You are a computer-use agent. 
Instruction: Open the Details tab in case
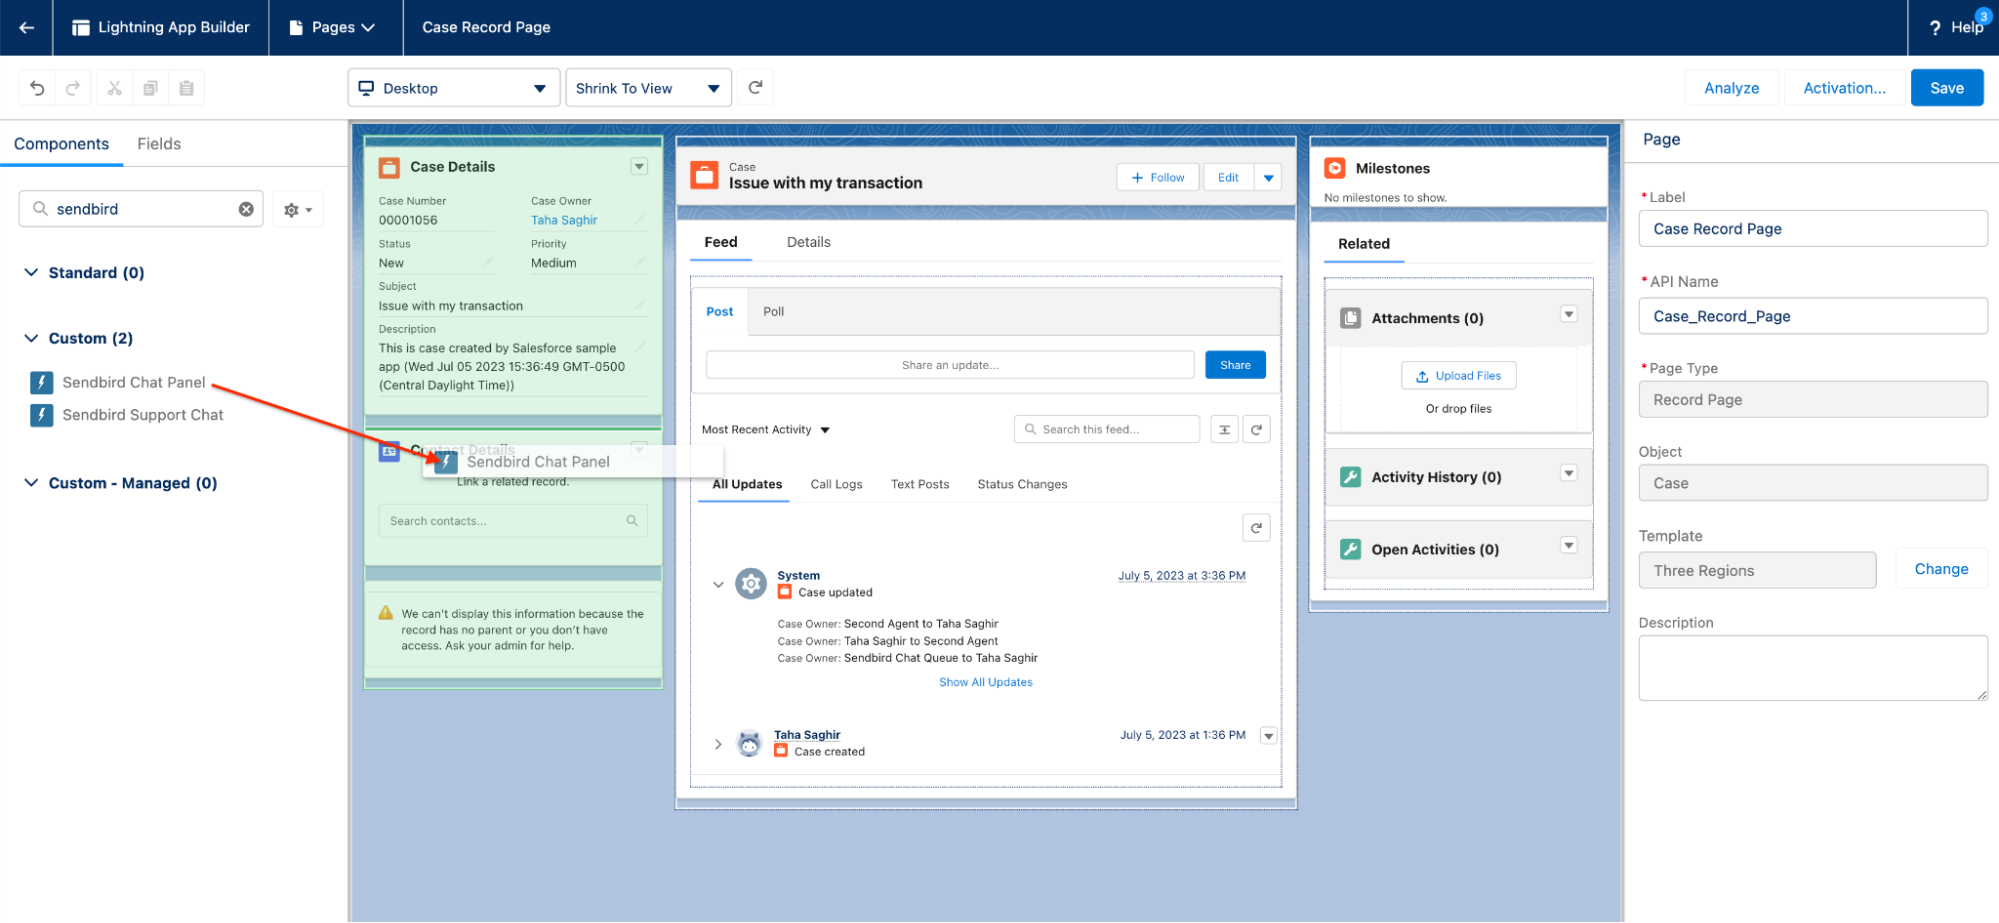(x=808, y=242)
